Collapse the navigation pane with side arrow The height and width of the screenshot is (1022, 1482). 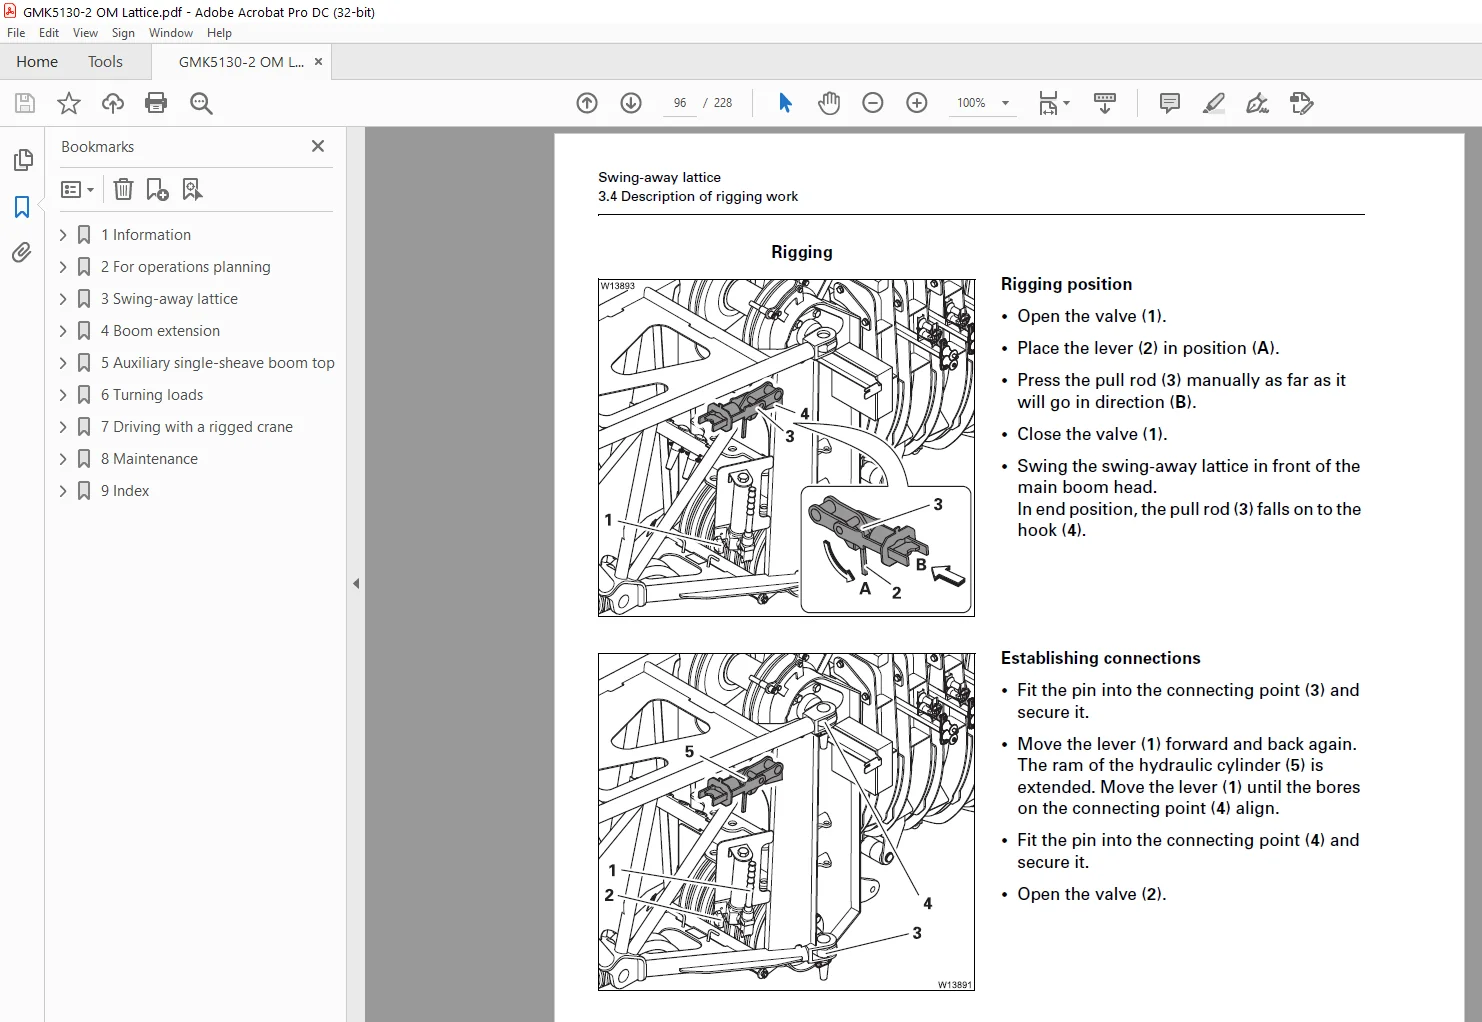point(356,583)
